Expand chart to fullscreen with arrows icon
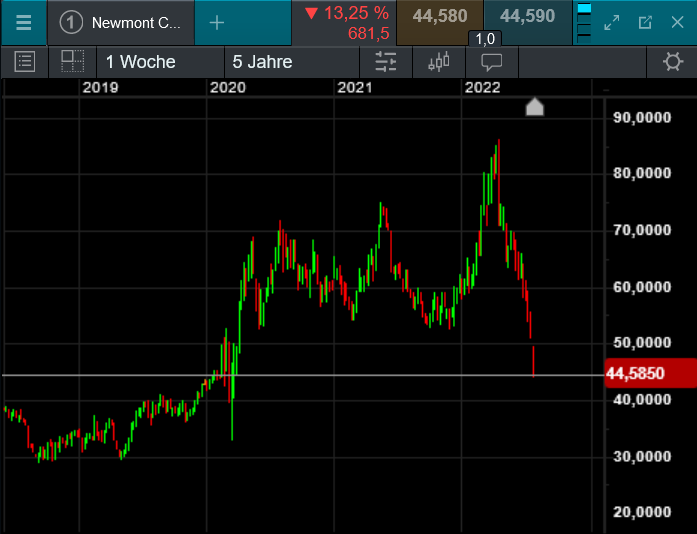The image size is (697, 534). (613, 22)
